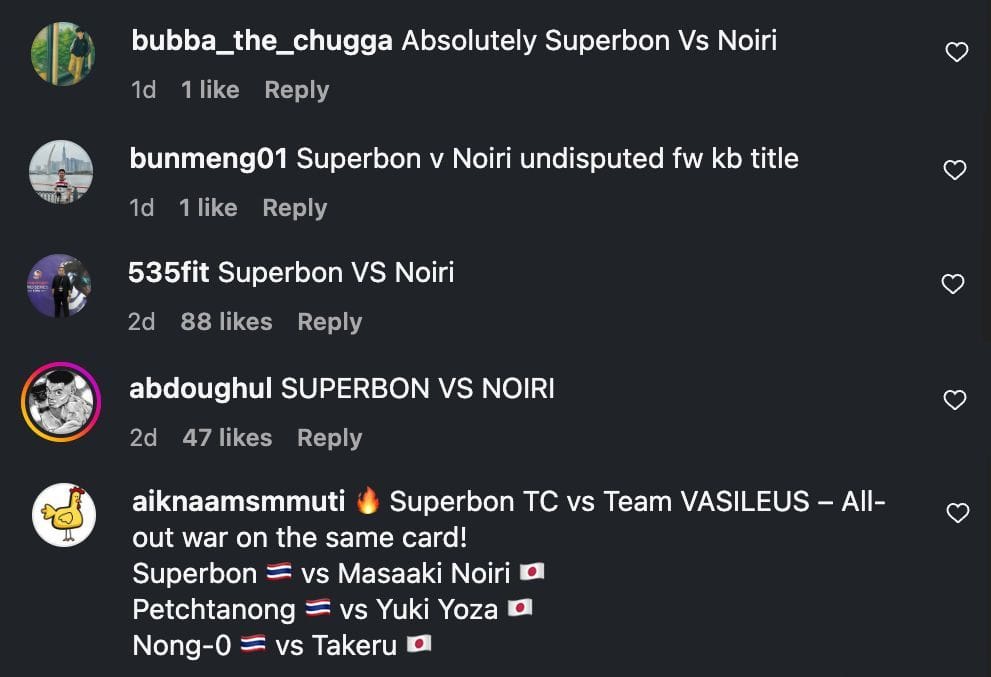View 535fit's profile picture

pos(60,286)
